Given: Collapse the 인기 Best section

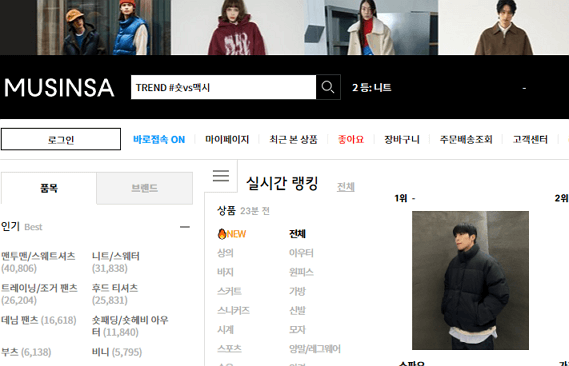Looking at the screenshot, I should coord(185,227).
